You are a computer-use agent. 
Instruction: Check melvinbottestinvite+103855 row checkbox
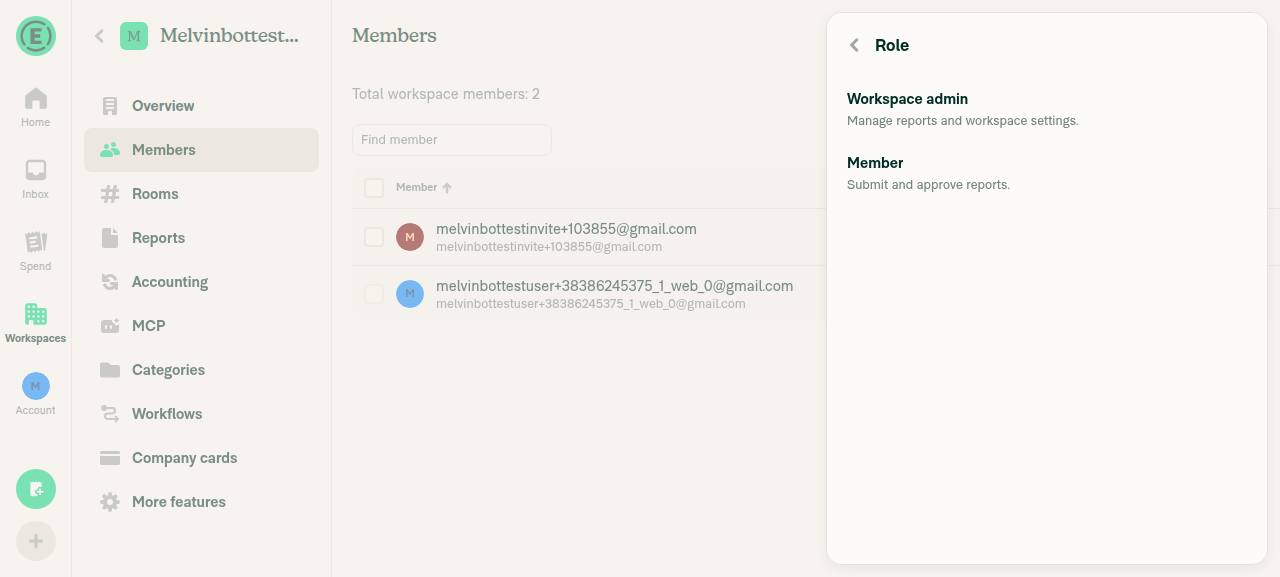[374, 237]
